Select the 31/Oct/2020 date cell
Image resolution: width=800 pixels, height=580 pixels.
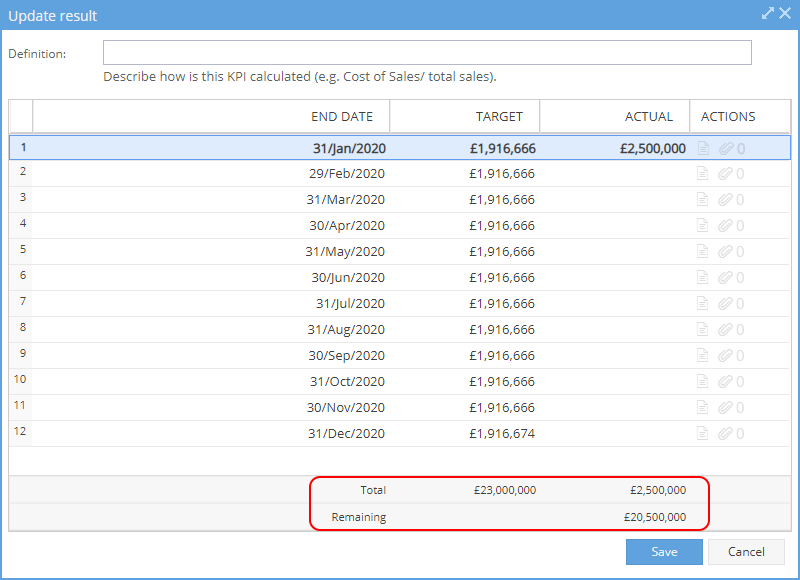pos(211,382)
